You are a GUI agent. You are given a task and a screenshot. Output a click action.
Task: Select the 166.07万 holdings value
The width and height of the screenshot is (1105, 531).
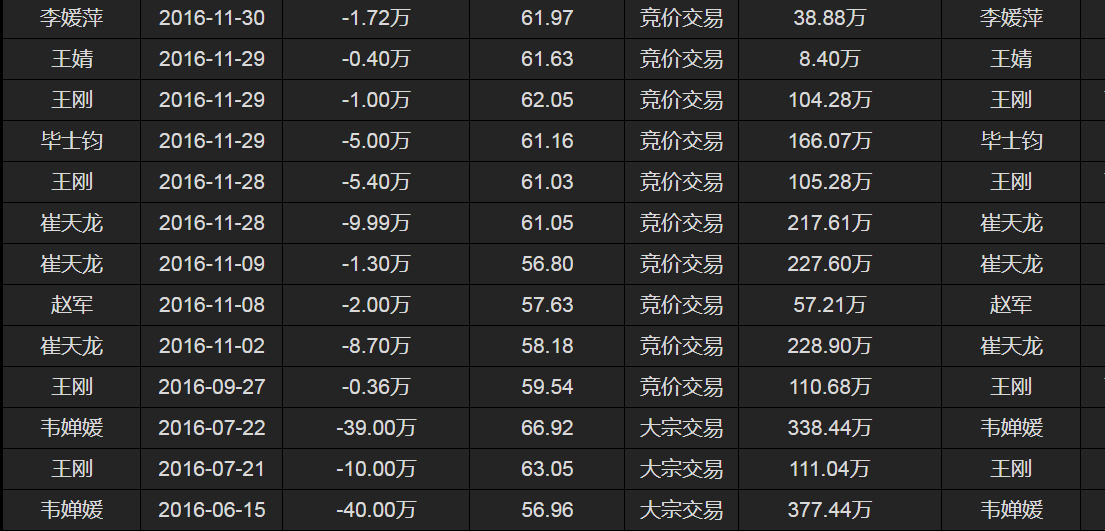tap(829, 141)
